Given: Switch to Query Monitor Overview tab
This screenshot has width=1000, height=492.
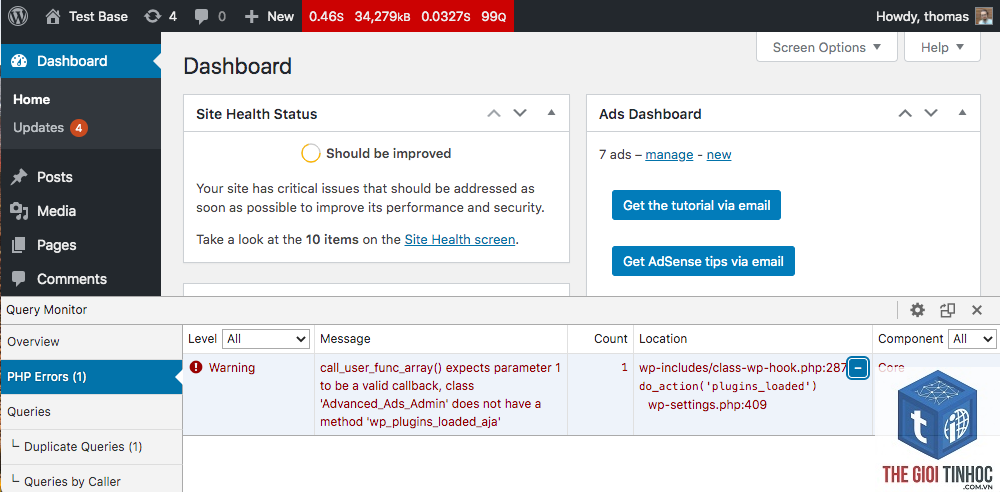Looking at the screenshot, I should tap(91, 341).
